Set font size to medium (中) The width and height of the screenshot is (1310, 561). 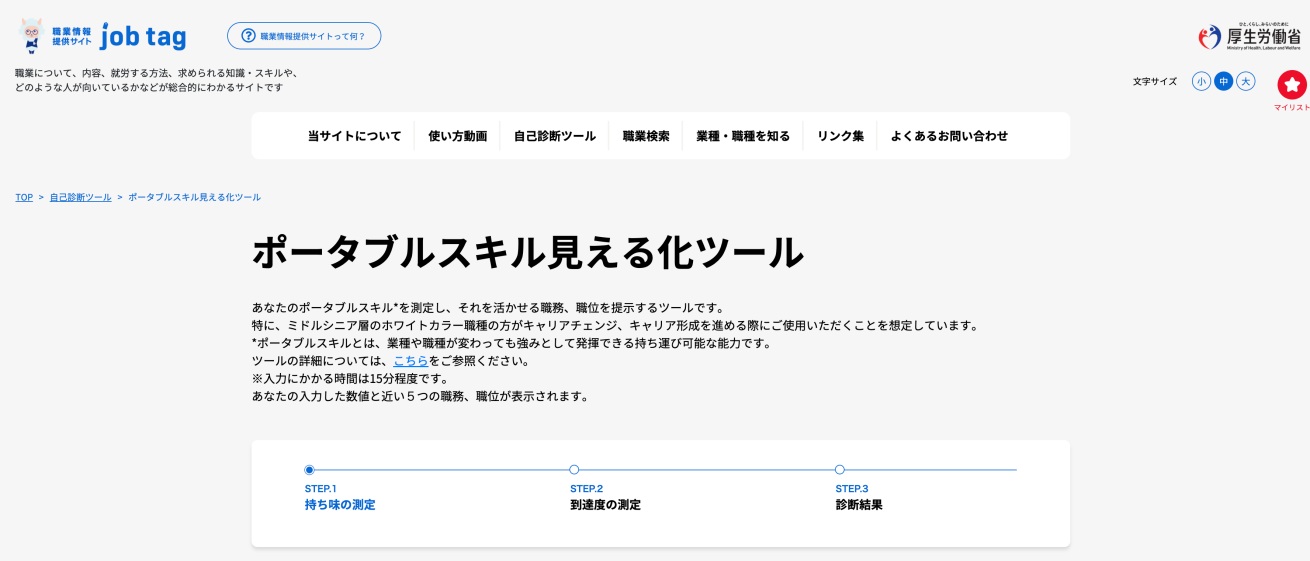click(x=1223, y=81)
